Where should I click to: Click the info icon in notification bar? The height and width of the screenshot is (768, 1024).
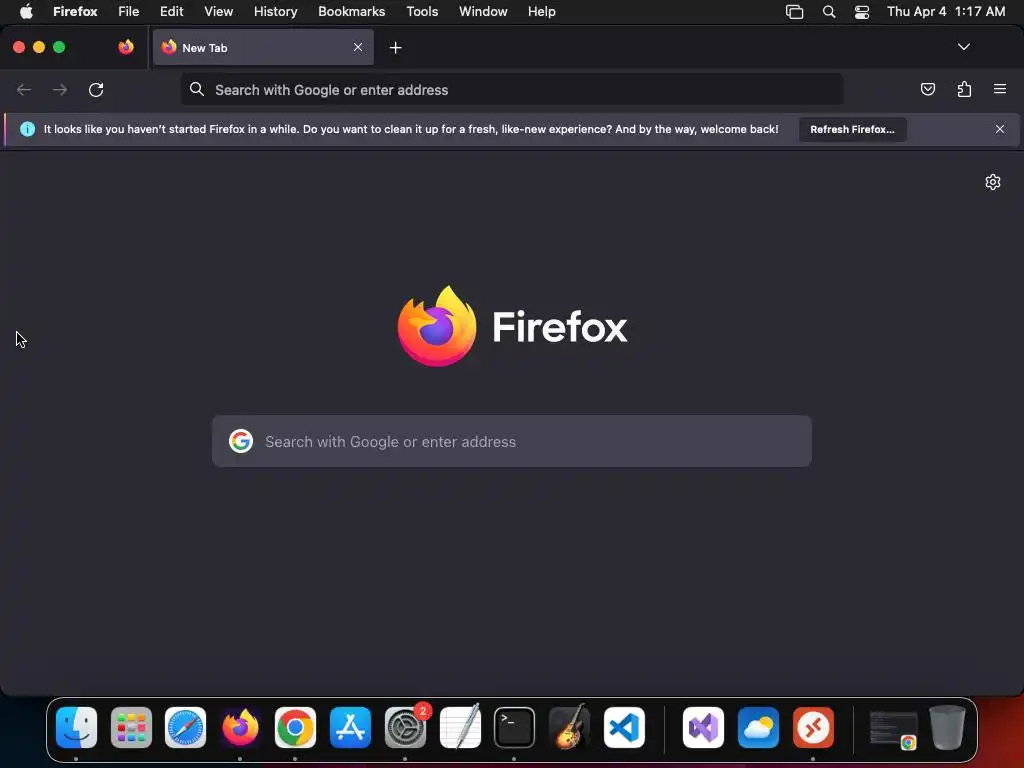click(27, 129)
